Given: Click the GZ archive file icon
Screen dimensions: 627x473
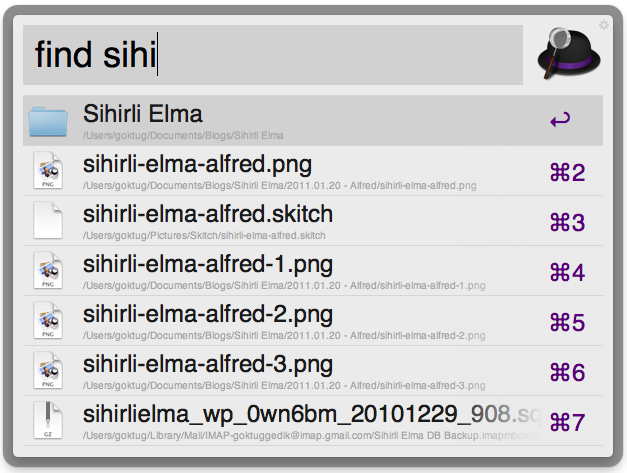Looking at the screenshot, I should coord(48,421).
